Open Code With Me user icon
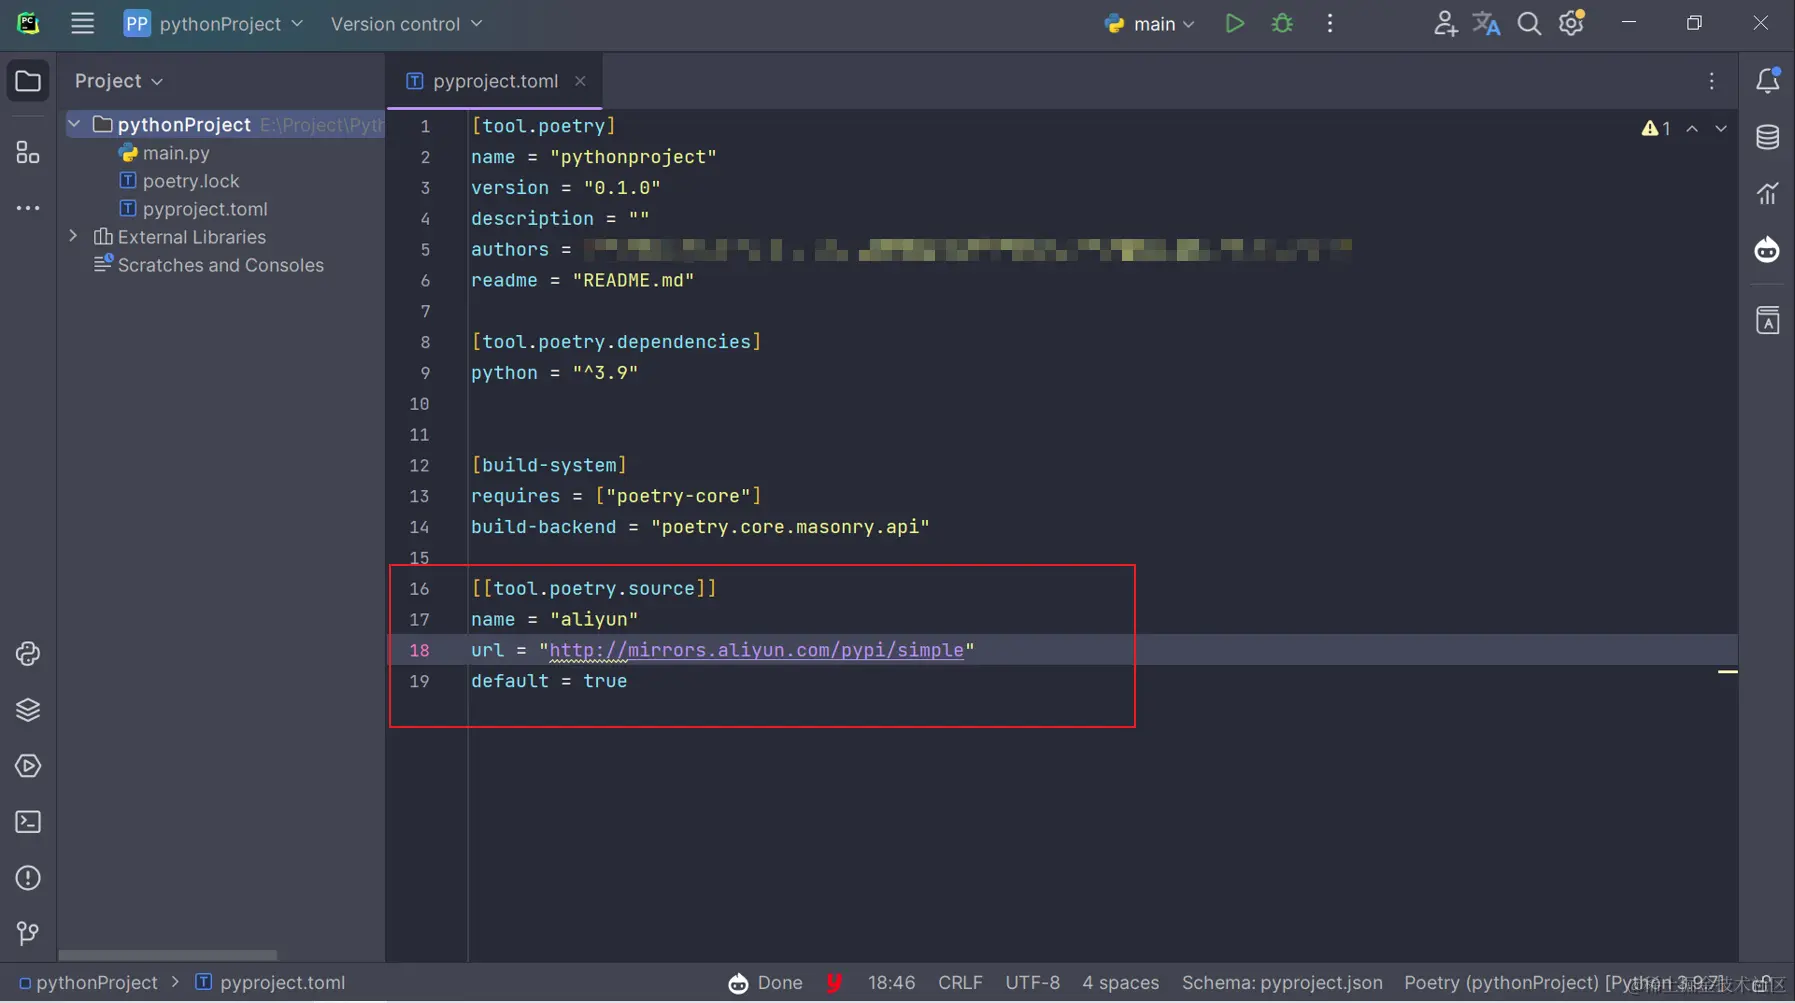This screenshot has width=1795, height=1003. point(1444,23)
